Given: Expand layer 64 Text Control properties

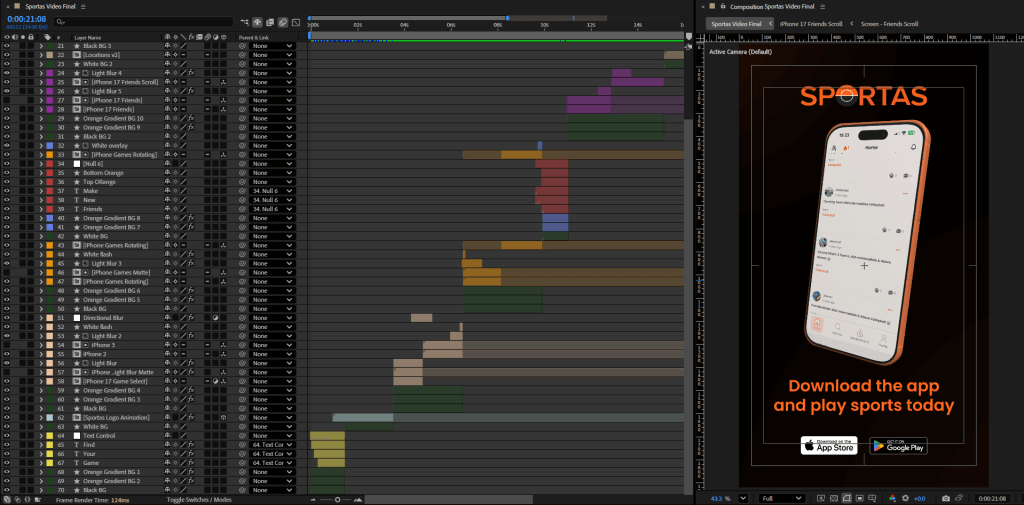Looking at the screenshot, I should pyautogui.click(x=40, y=436).
